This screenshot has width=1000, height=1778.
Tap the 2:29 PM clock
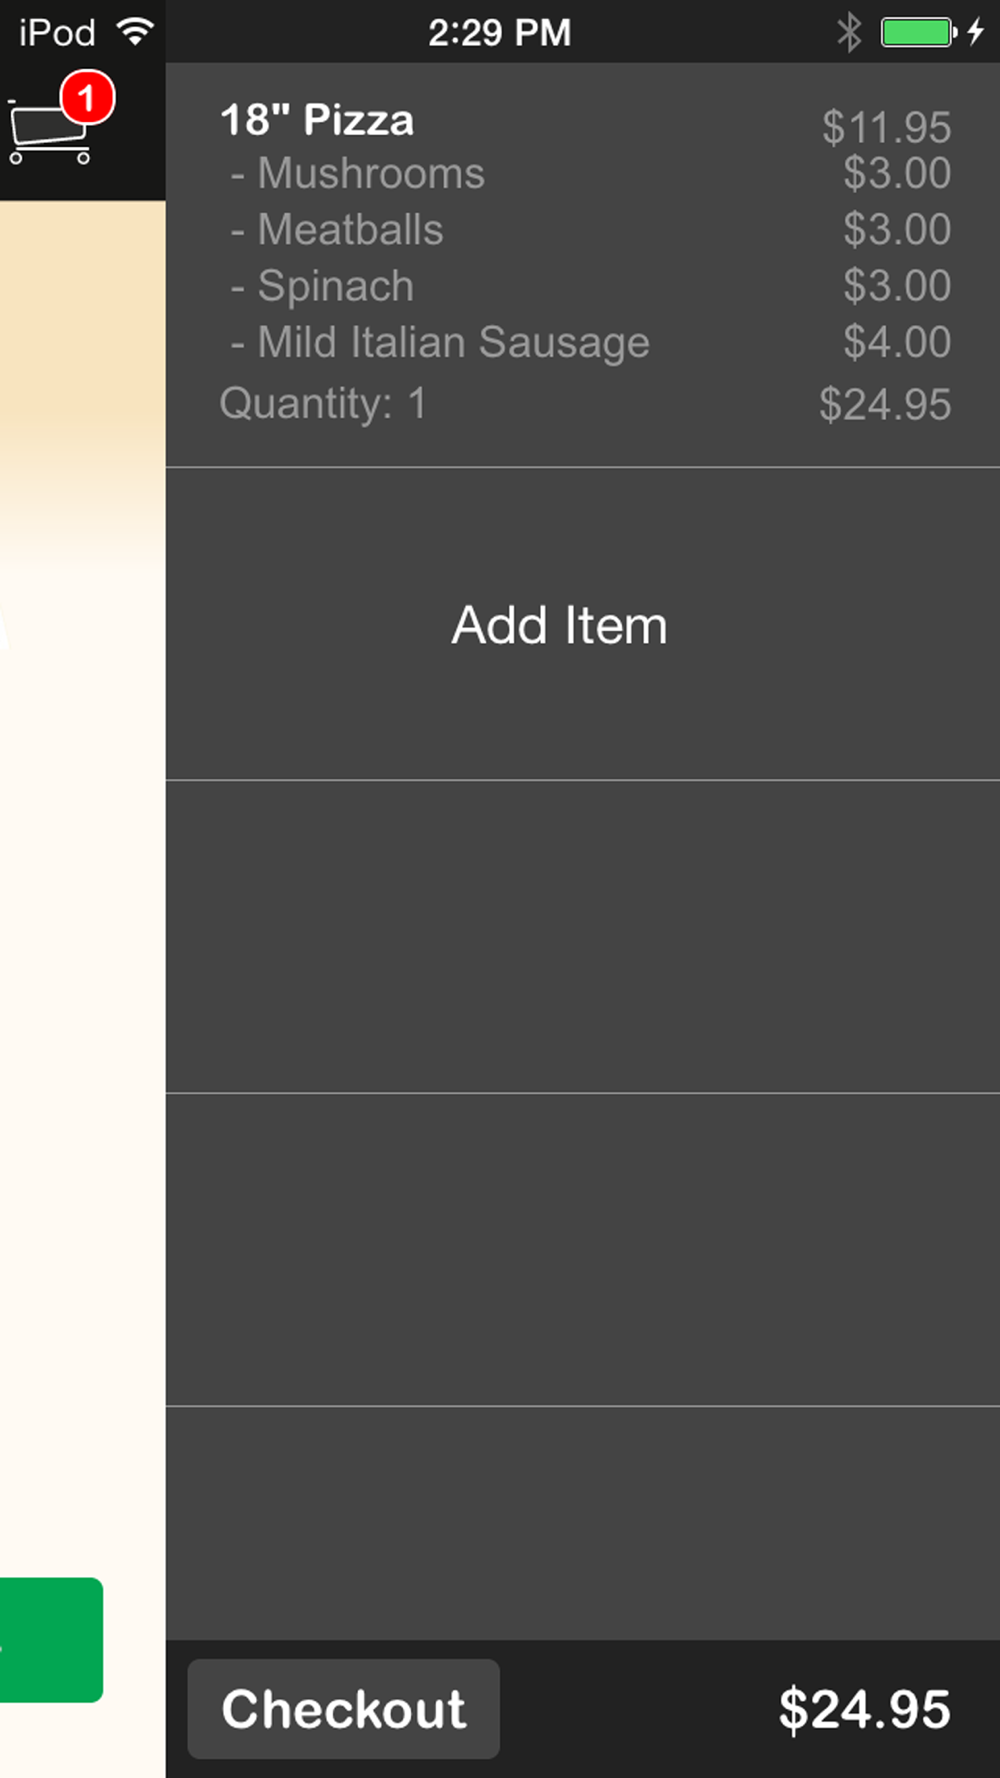click(x=500, y=32)
